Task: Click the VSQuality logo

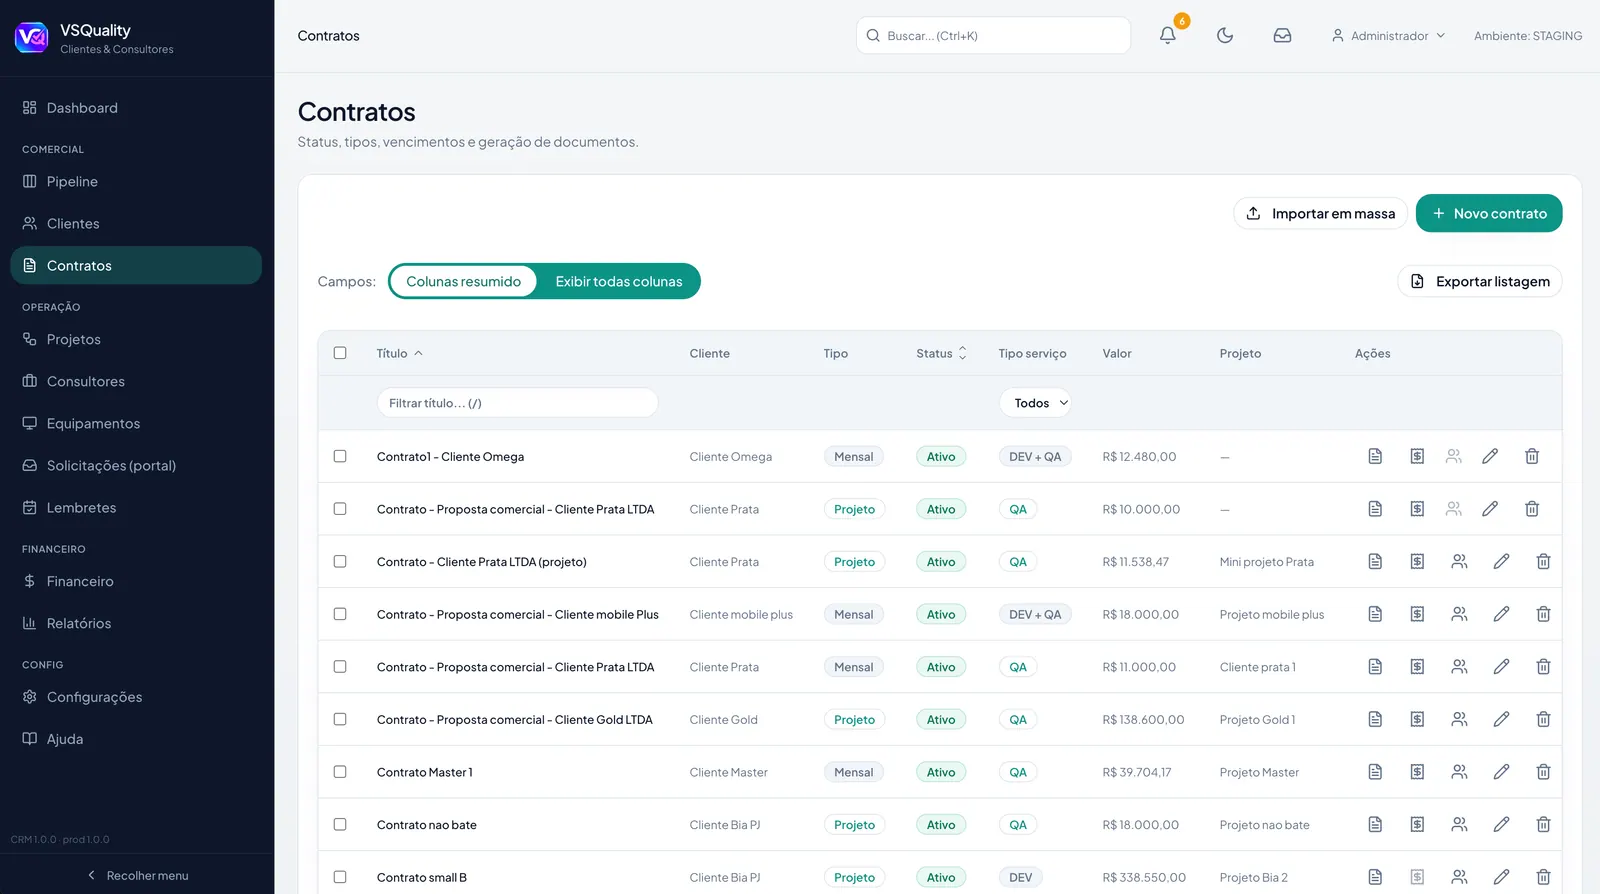Action: pyautogui.click(x=32, y=38)
